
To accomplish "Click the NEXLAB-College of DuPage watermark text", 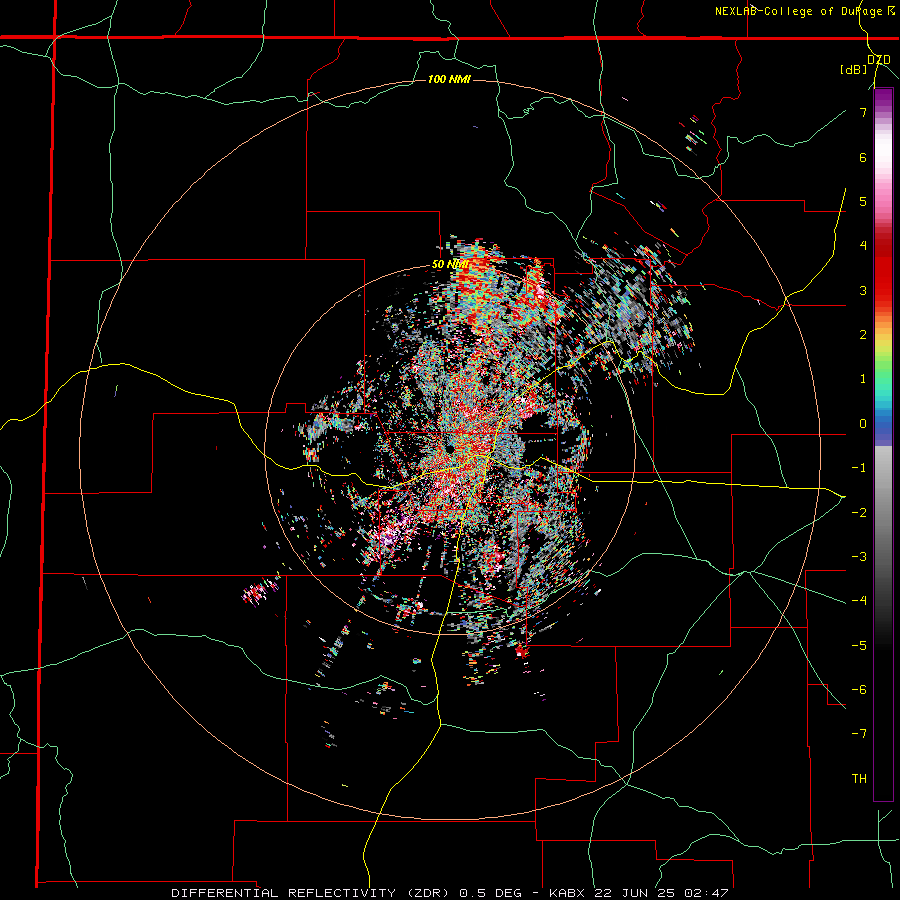I will [804, 11].
